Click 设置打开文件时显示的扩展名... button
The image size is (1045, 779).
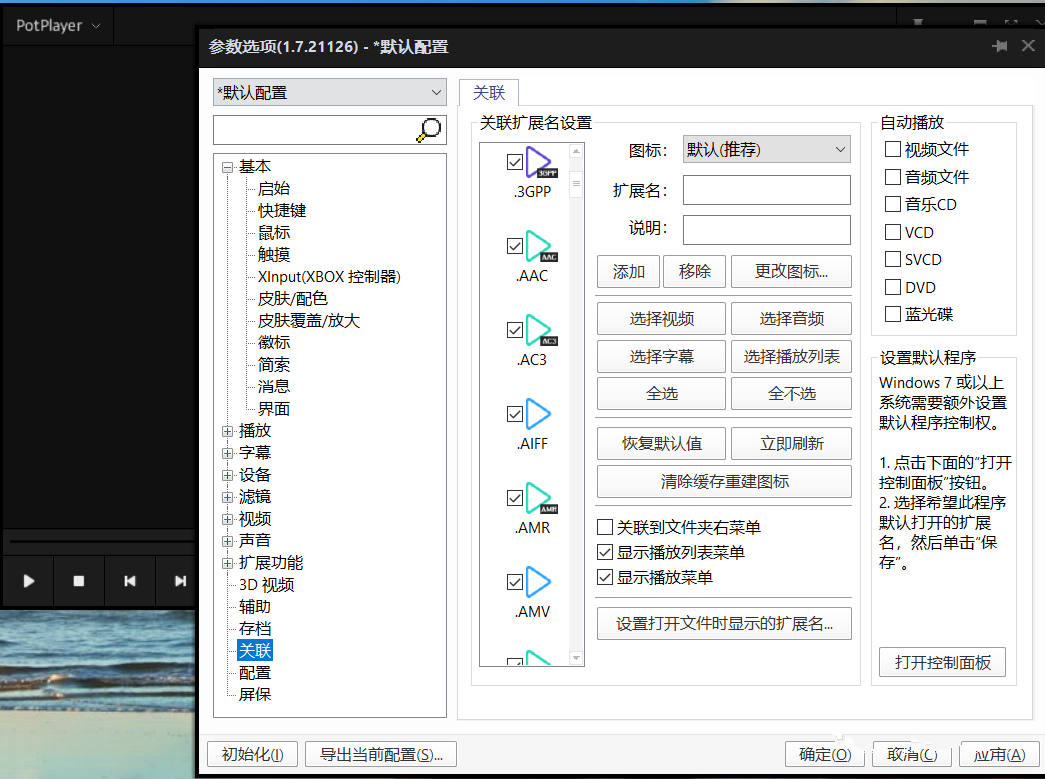[x=724, y=624]
